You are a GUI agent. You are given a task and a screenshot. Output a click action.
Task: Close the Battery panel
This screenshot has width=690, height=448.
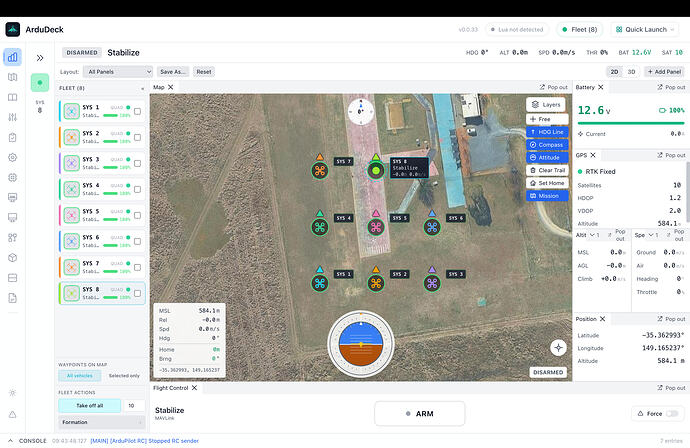(601, 87)
